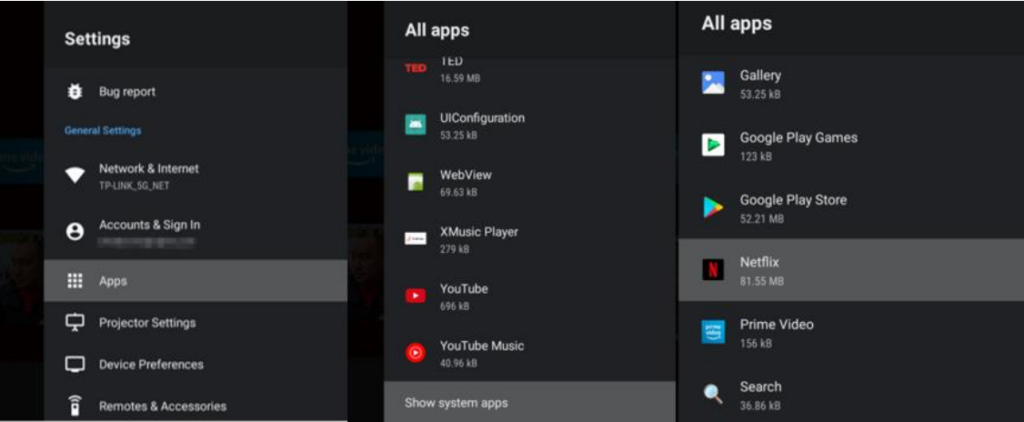Click the Accounts & Sign In person icon
The image size is (1024, 422).
coord(75,231)
